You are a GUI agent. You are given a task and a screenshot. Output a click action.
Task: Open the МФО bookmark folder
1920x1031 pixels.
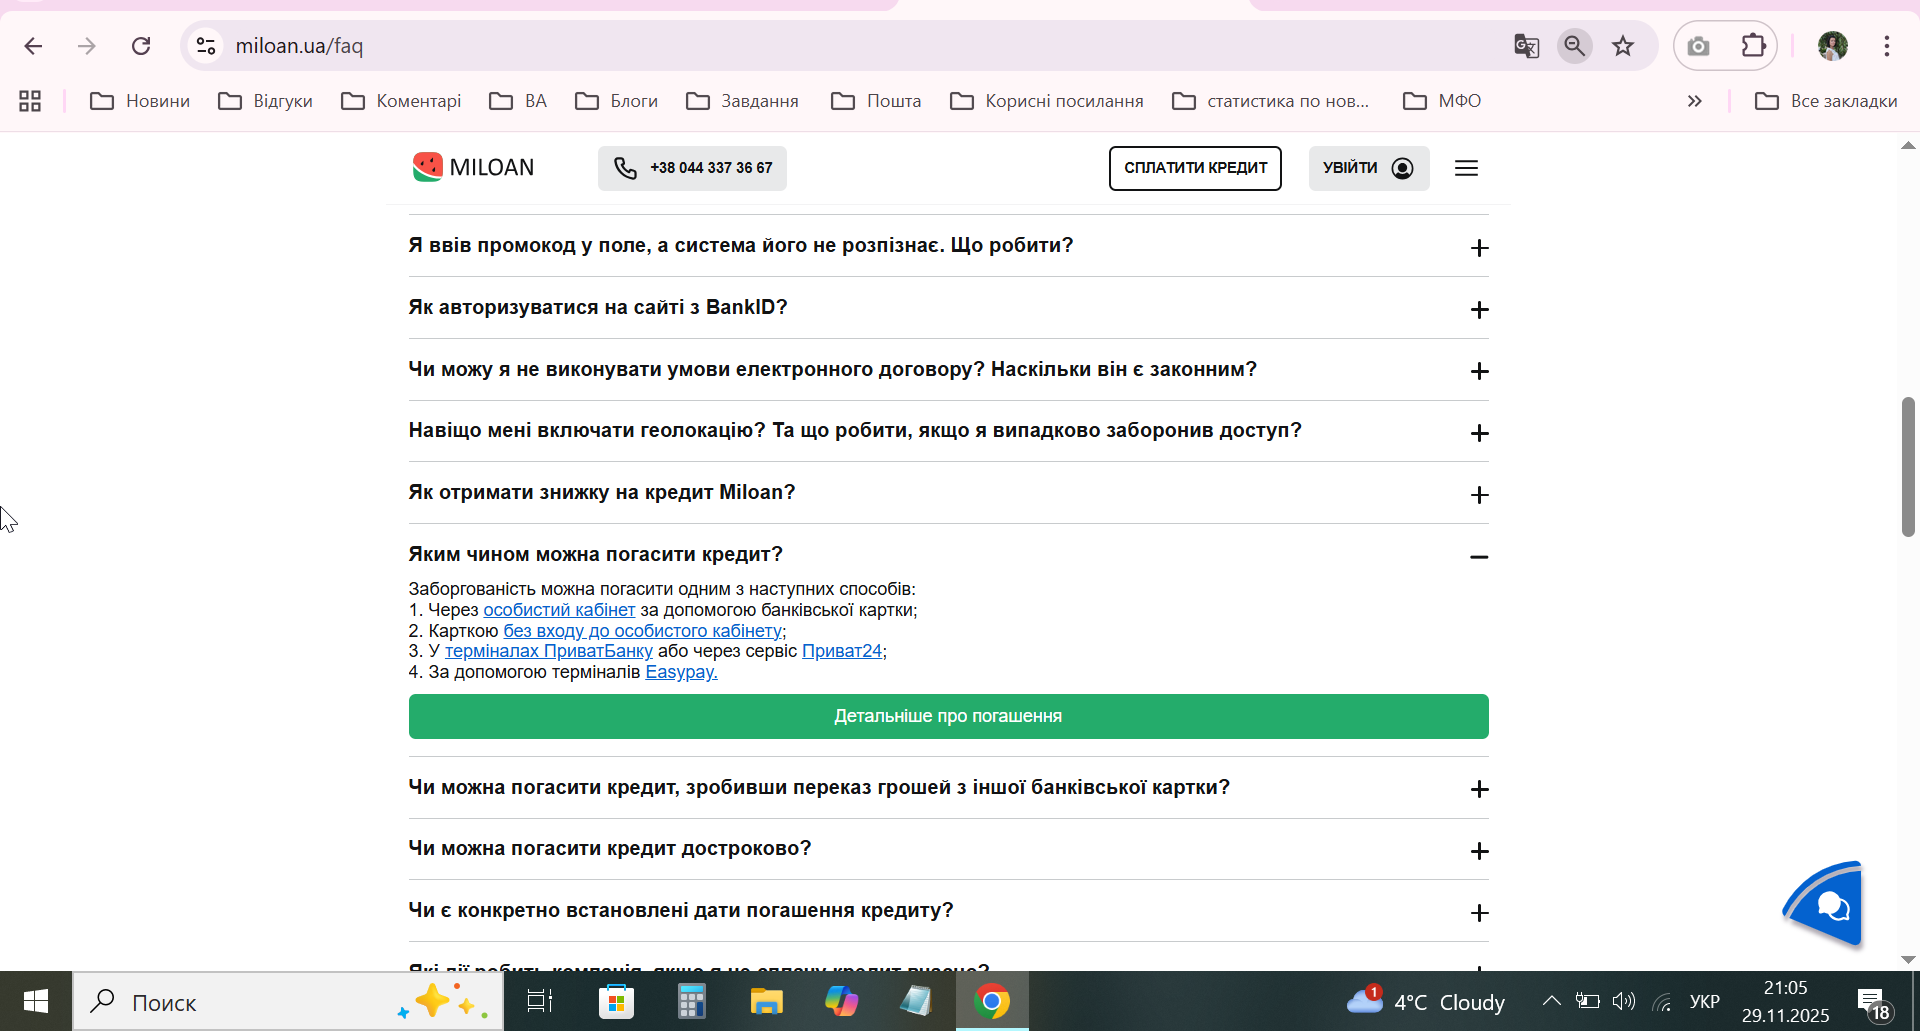1442,101
